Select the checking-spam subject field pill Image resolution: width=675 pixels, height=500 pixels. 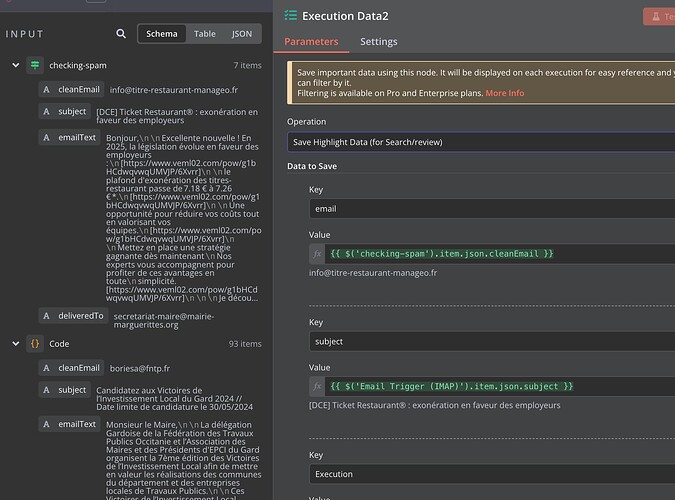(x=65, y=112)
